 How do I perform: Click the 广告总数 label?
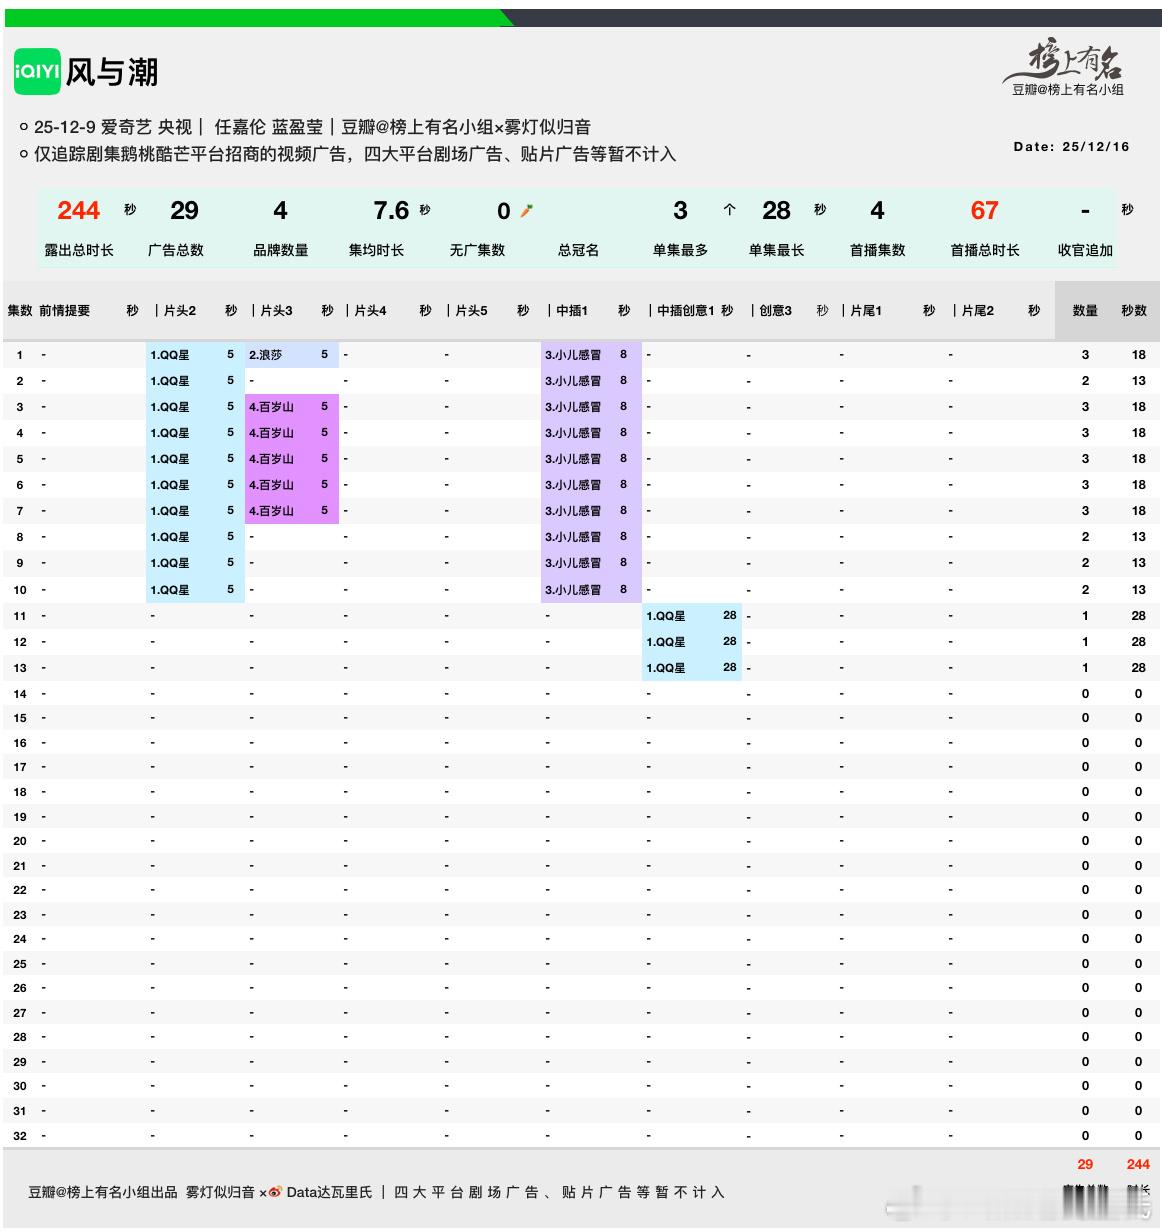point(176,250)
